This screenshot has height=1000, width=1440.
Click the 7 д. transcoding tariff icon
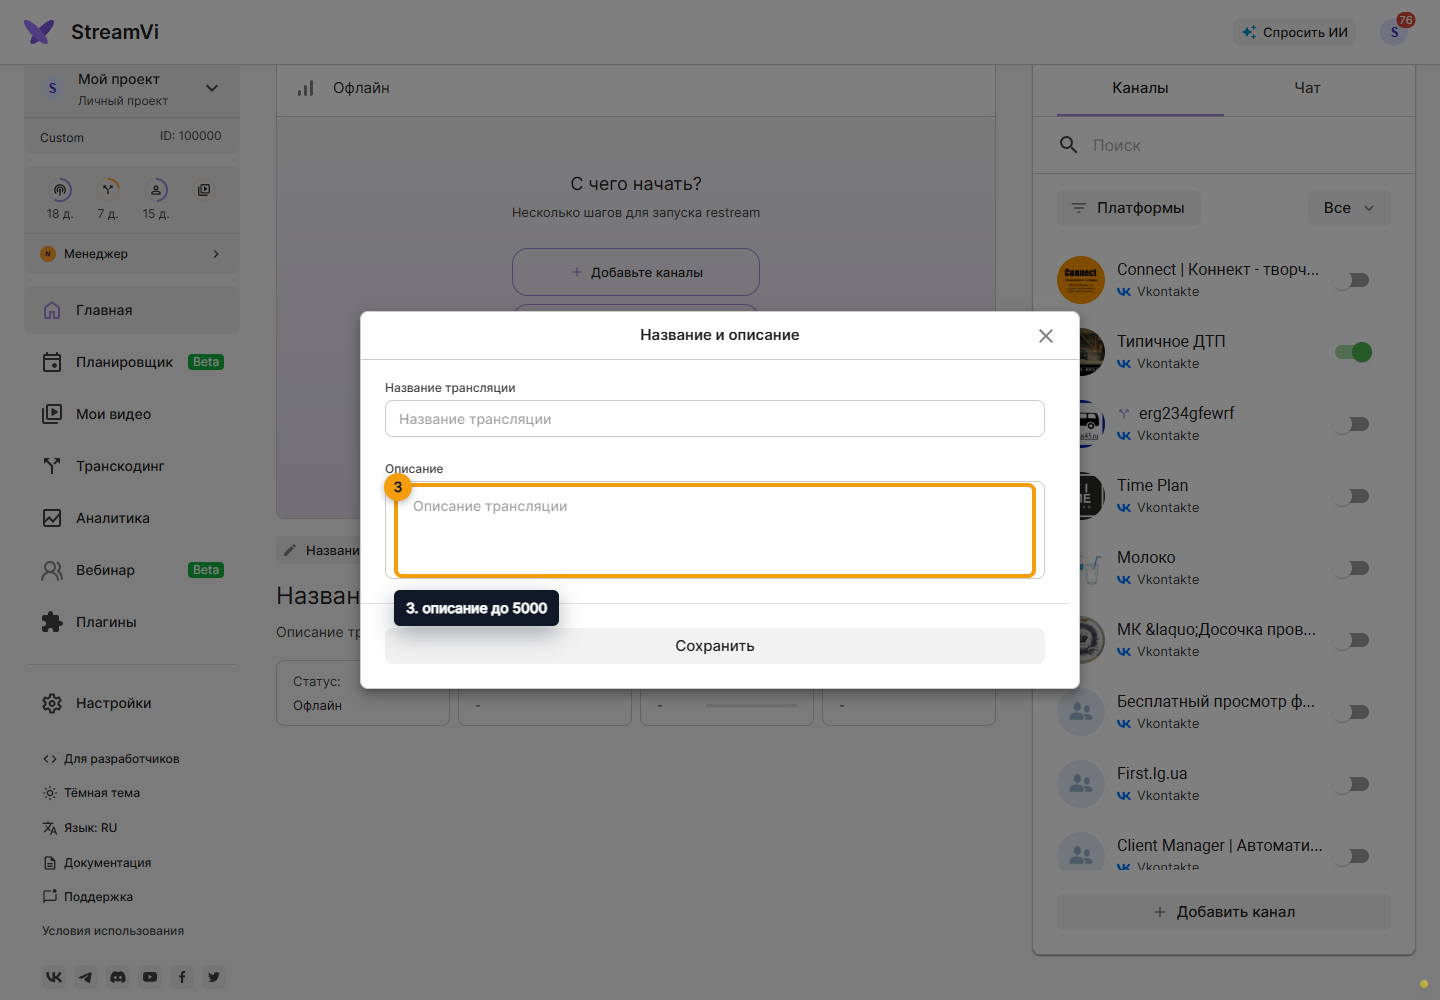[108, 189]
